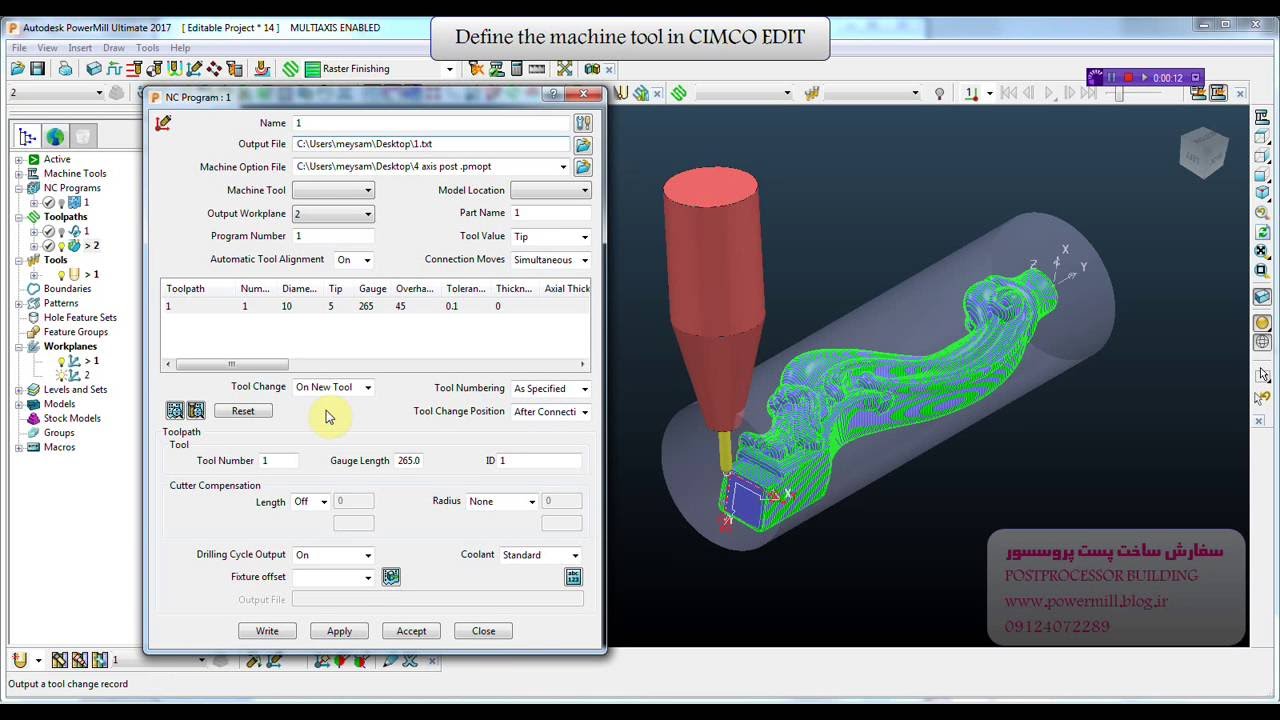Click the zoom magnifier icon in right toolbar

(x=1262, y=212)
